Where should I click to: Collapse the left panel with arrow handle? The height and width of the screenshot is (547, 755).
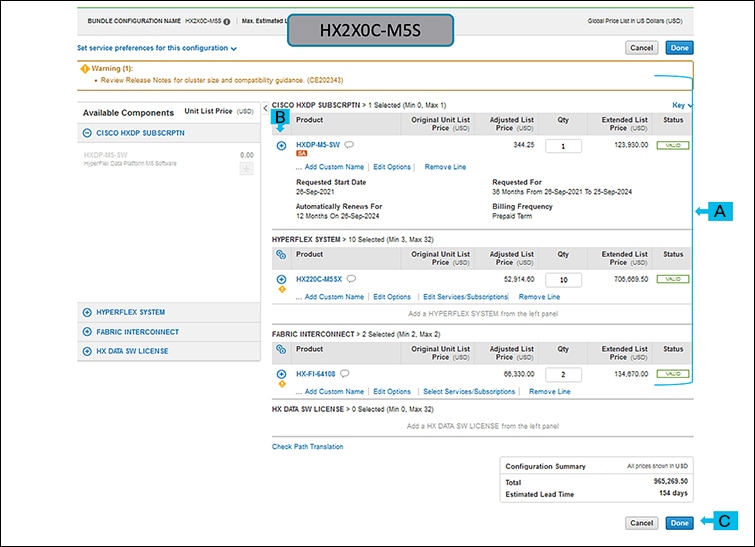click(x=264, y=107)
